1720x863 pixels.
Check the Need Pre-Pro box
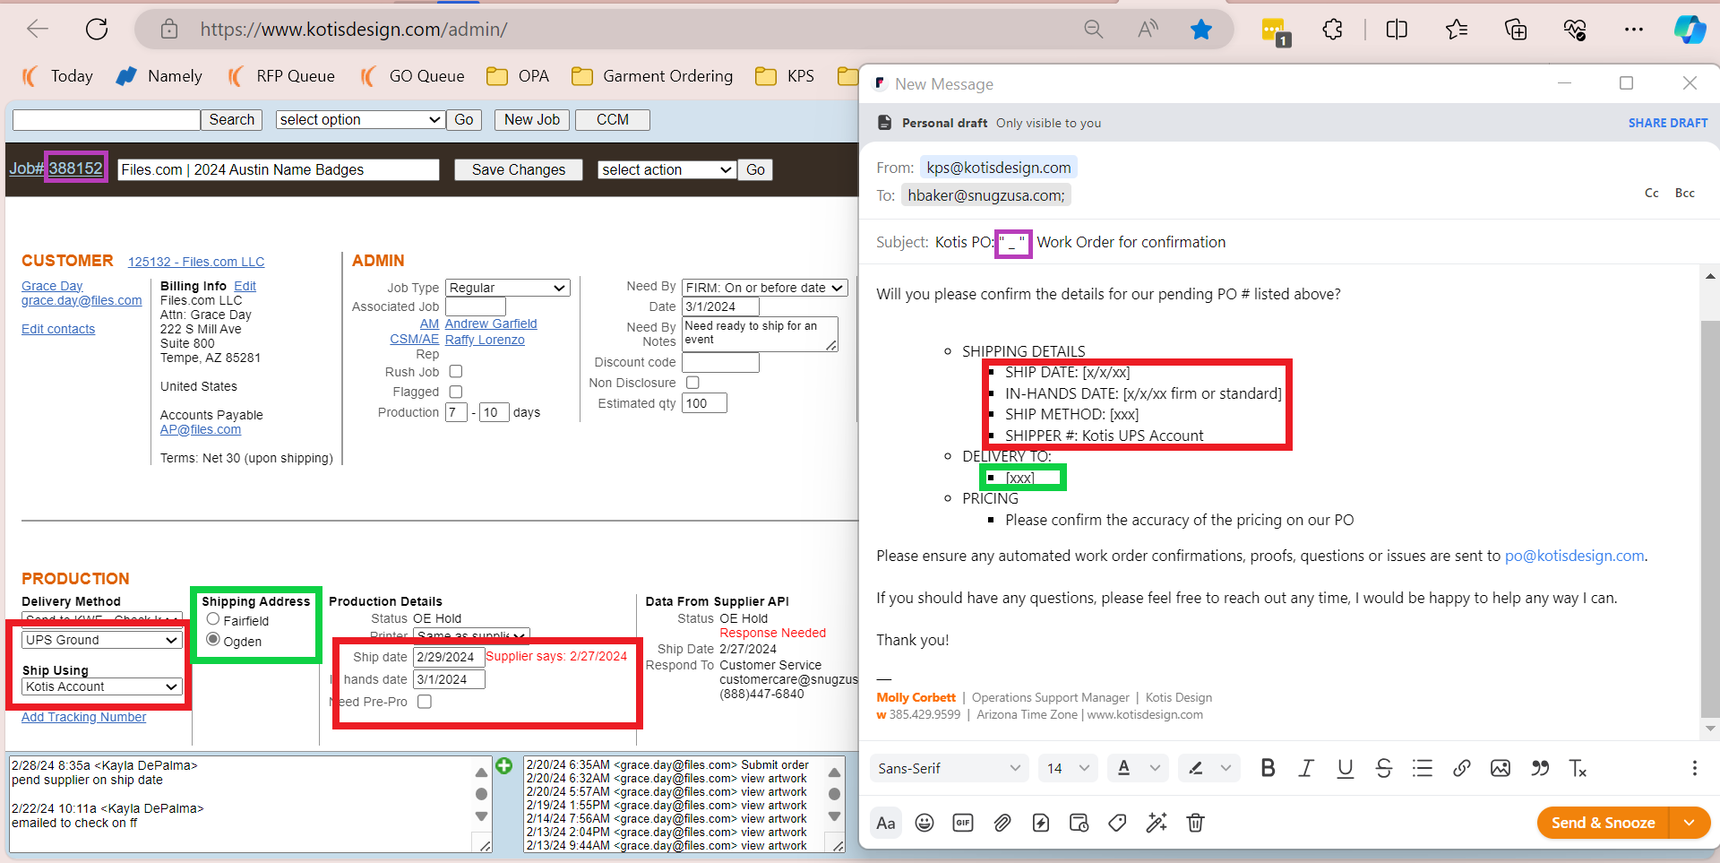coord(425,702)
